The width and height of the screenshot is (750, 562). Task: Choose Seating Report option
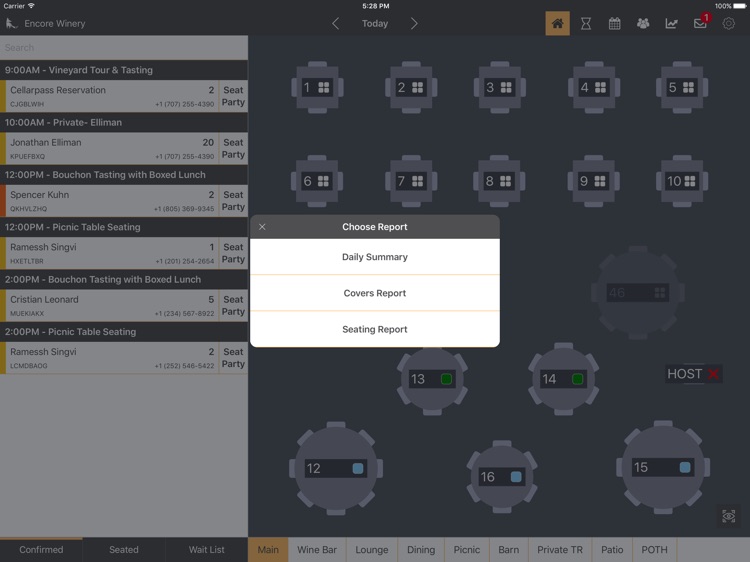(375, 330)
